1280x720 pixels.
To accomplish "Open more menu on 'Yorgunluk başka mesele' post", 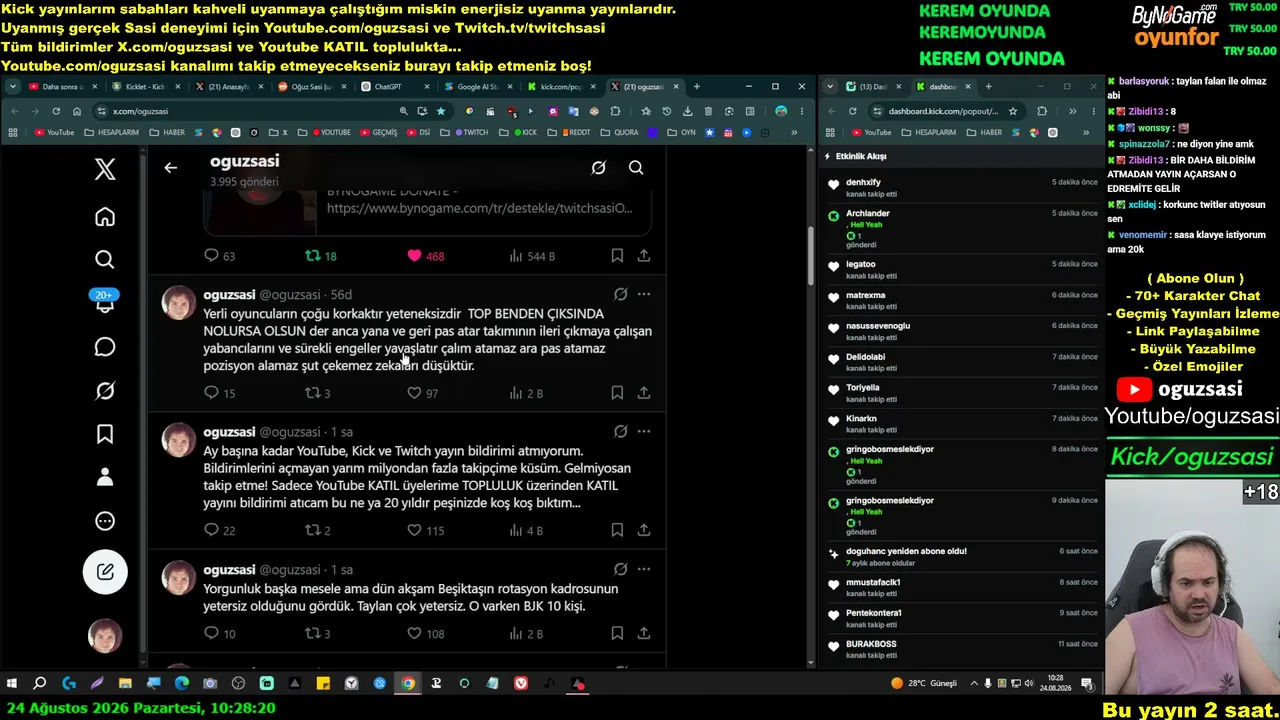I will (x=644, y=569).
